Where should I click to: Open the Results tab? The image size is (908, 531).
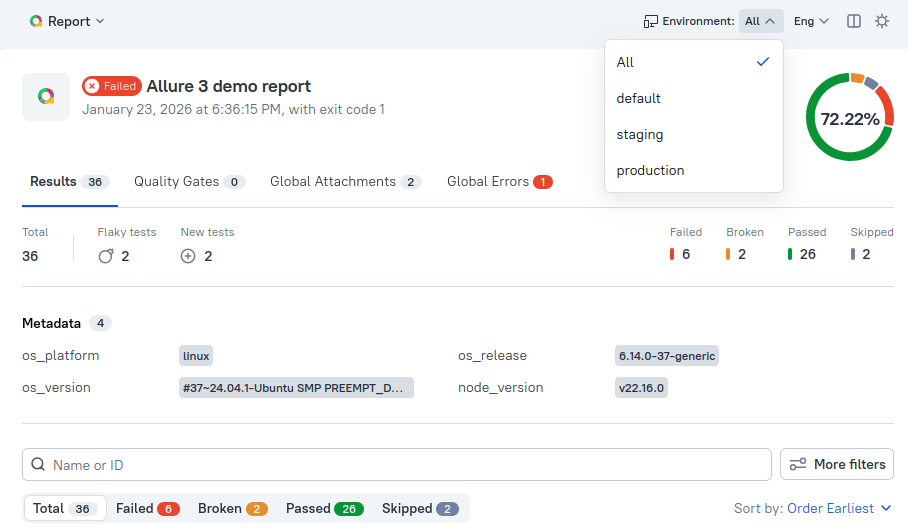(69, 182)
